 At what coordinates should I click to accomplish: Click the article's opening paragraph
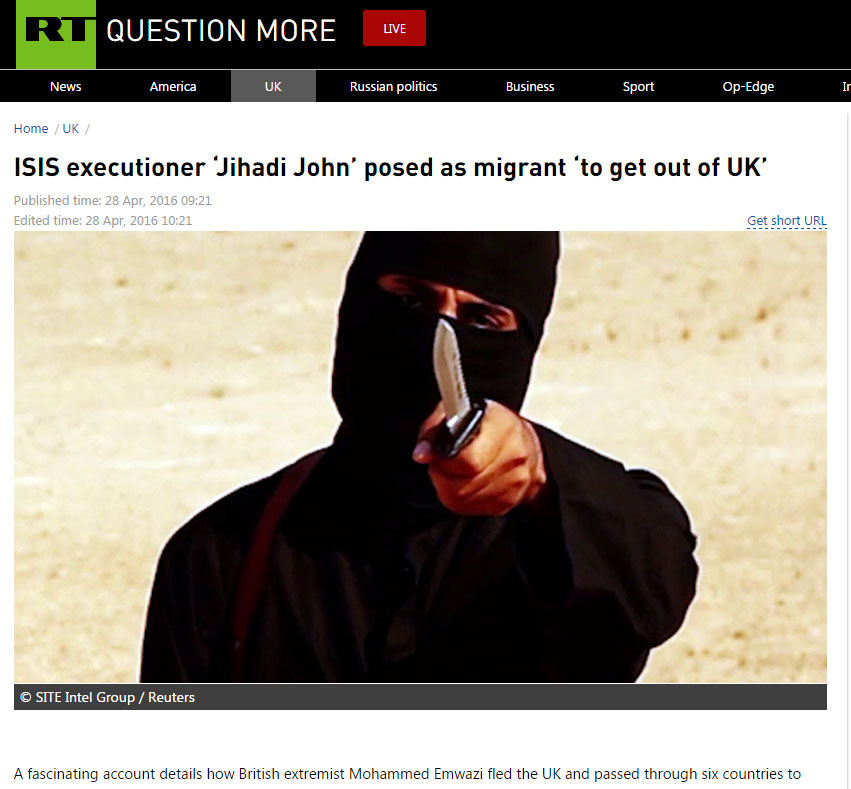pyautogui.click(x=407, y=774)
